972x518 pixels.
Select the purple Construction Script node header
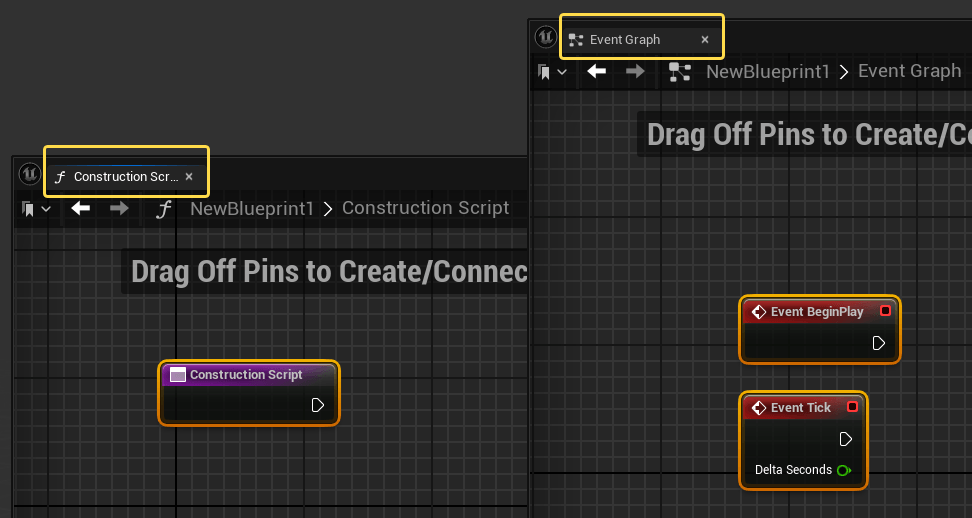[x=249, y=375]
